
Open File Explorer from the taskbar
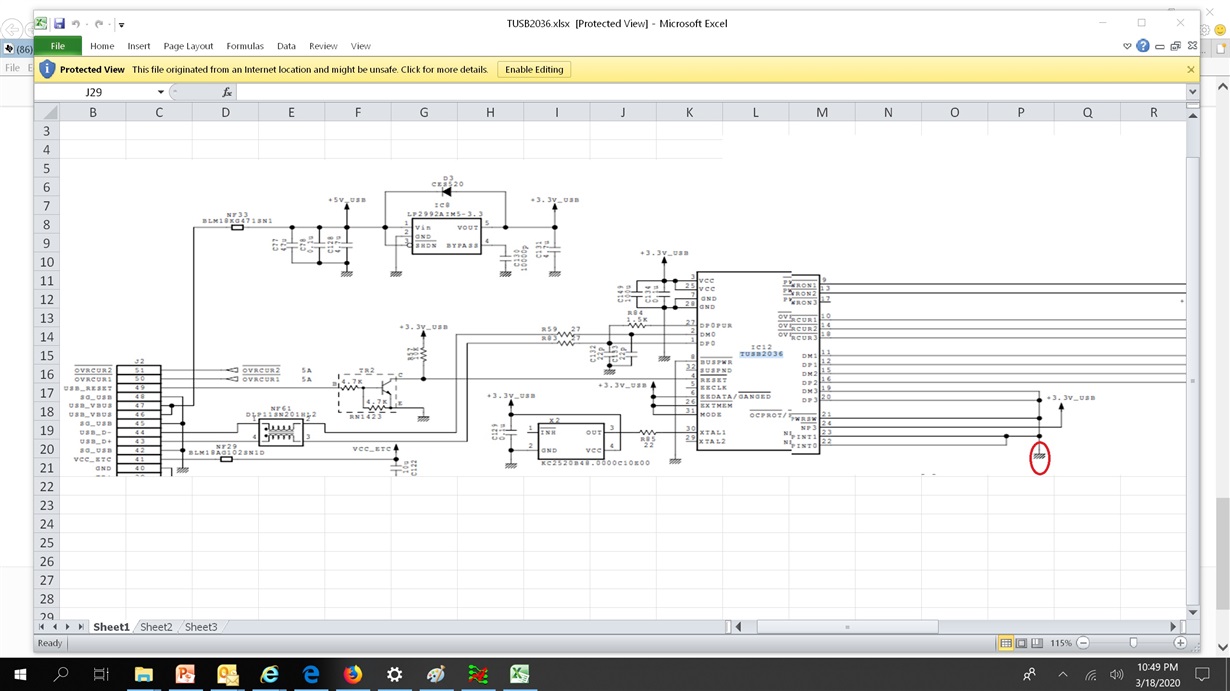pos(143,674)
